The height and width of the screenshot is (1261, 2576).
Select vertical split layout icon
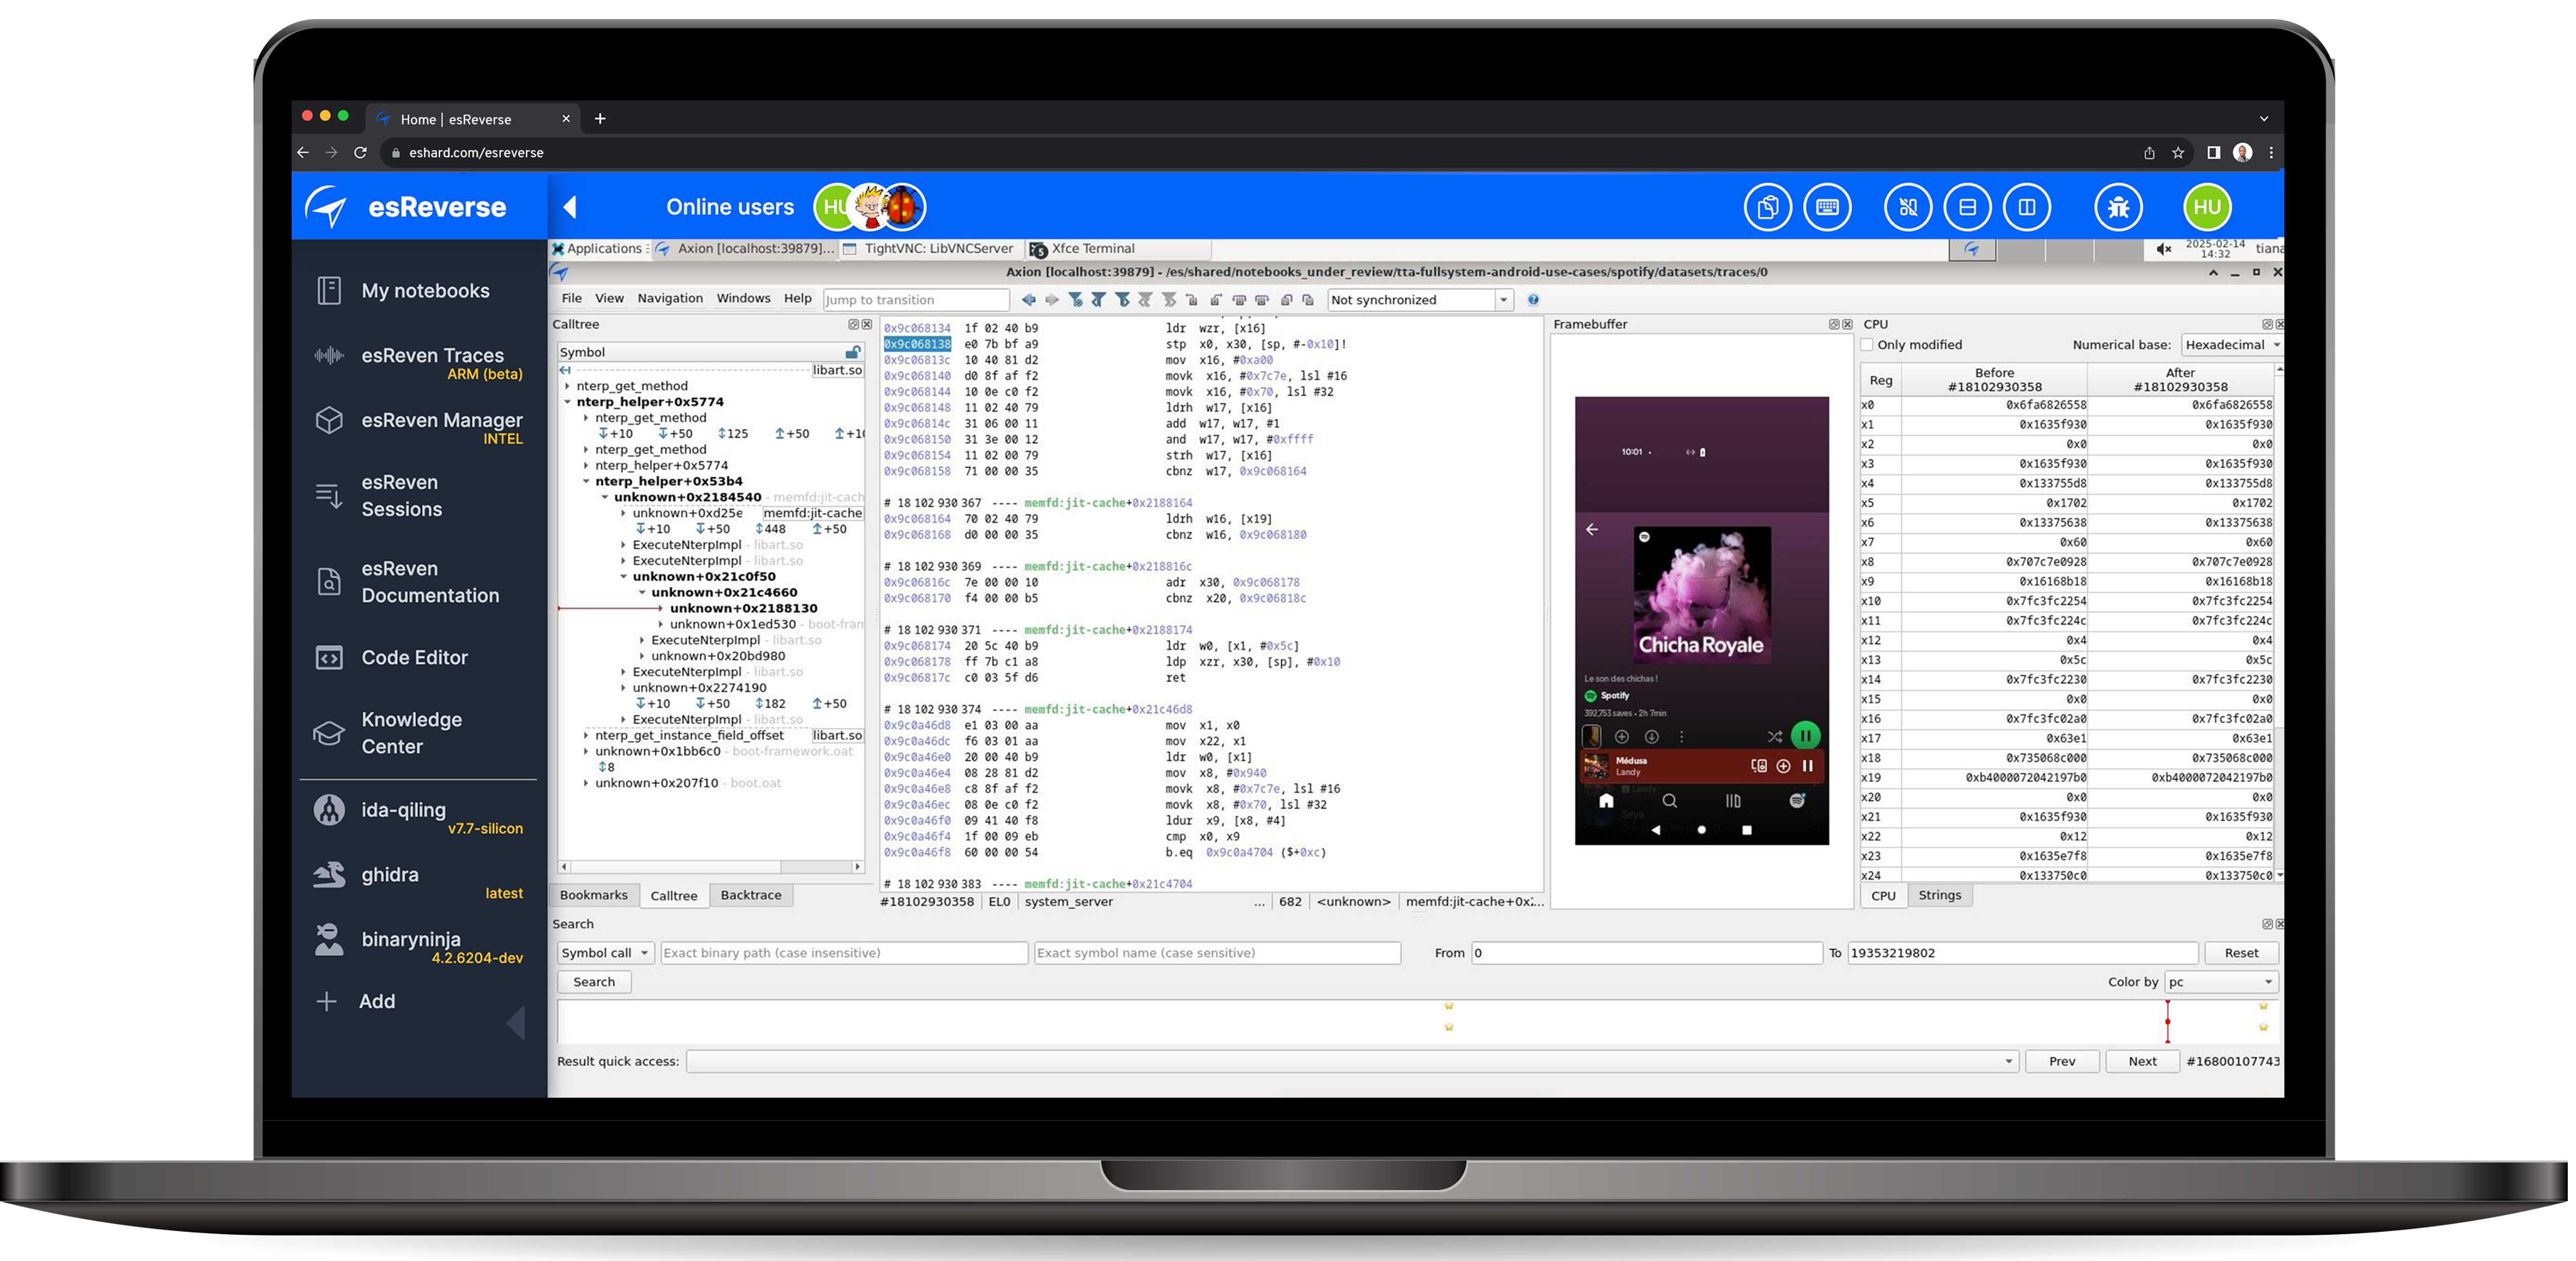pyautogui.click(x=2026, y=207)
